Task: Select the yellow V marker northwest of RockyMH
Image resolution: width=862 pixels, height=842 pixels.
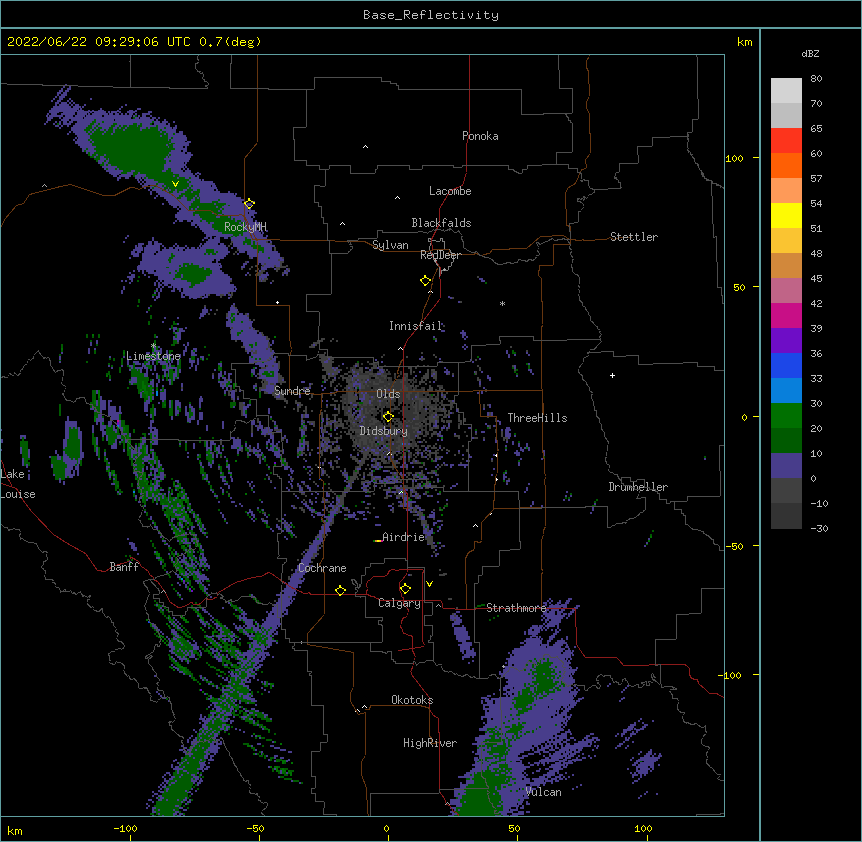Action: click(x=175, y=184)
